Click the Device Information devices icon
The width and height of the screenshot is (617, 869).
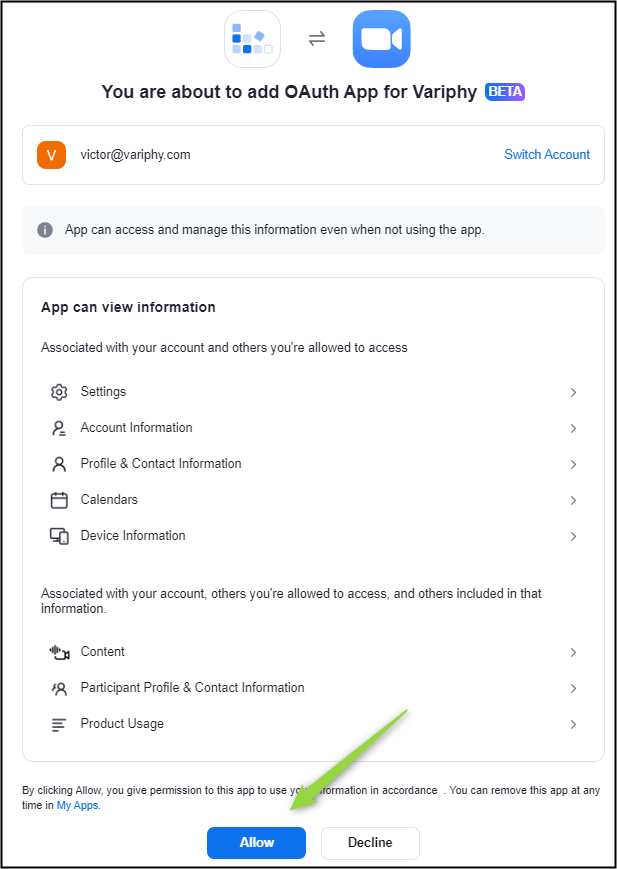point(59,536)
